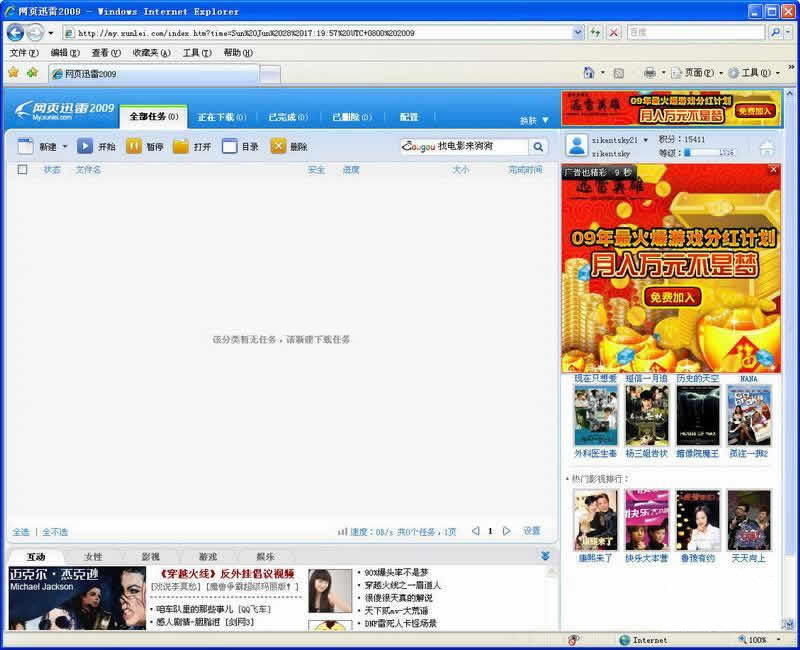Click the 新建 (New) task icon

point(26,146)
